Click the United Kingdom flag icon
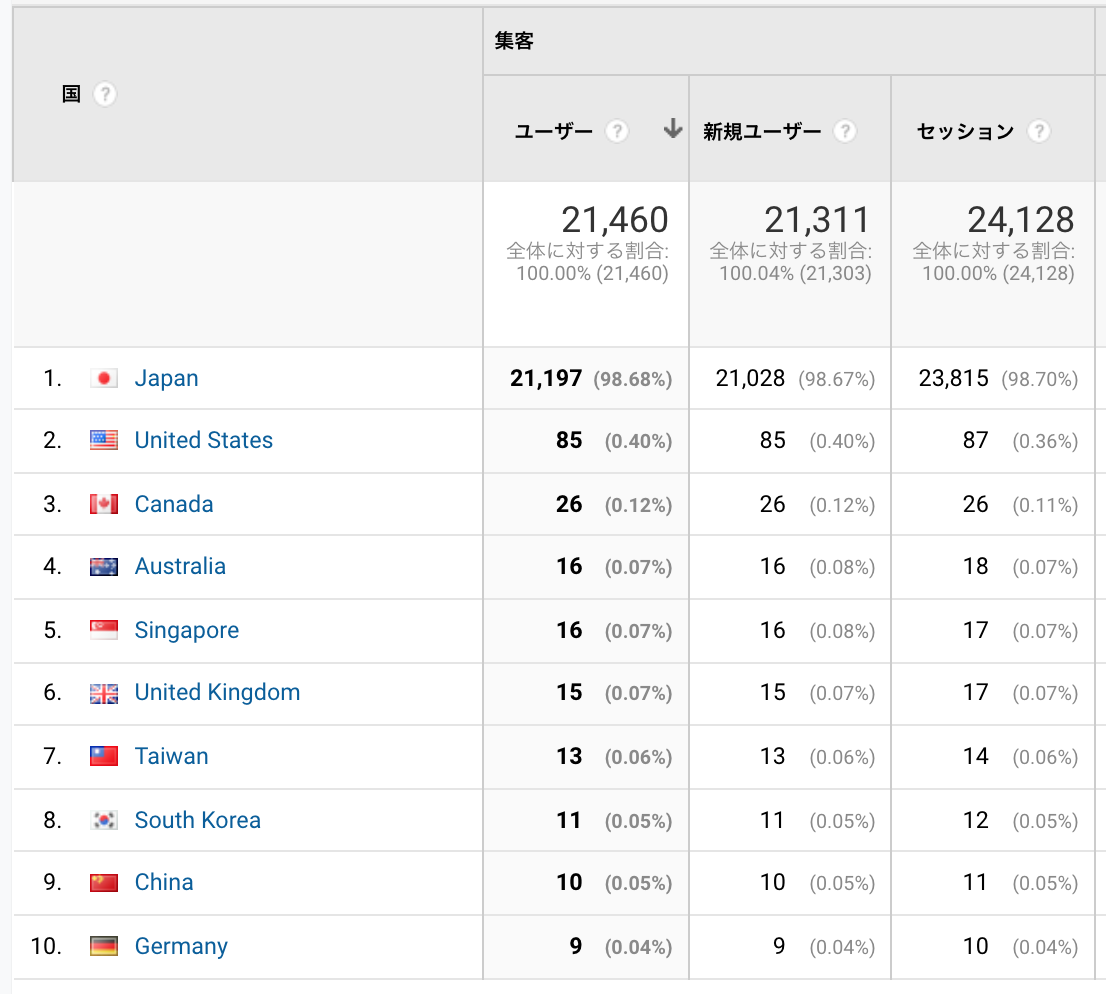 click(104, 693)
